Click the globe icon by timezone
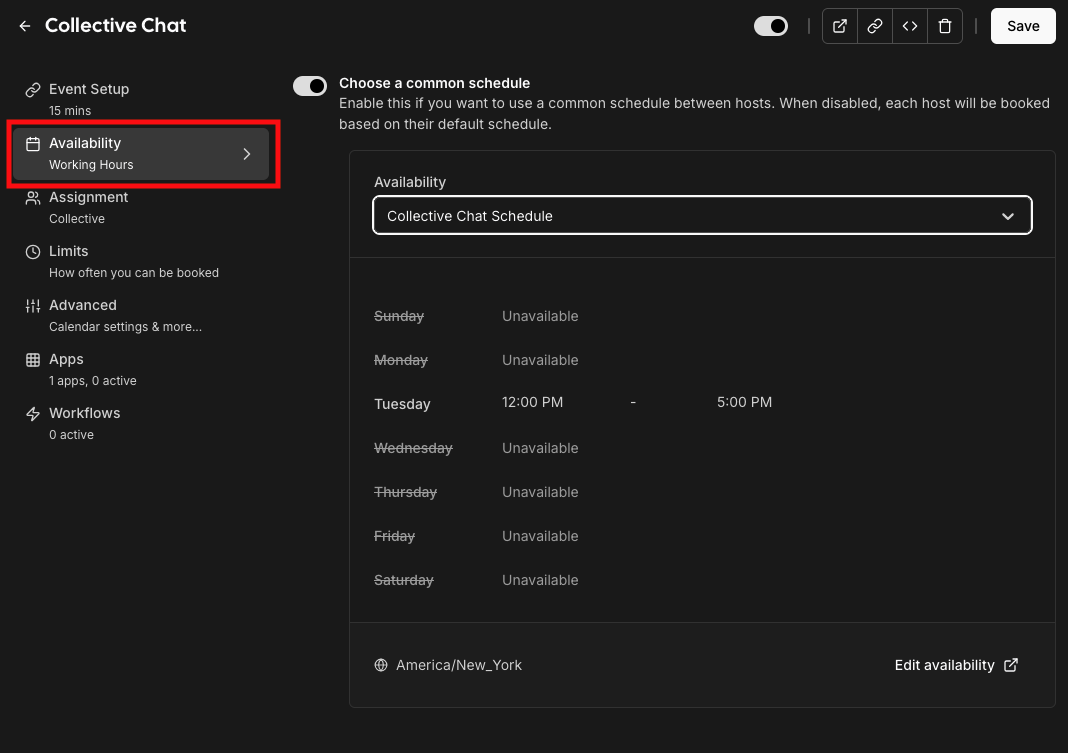Screen dimensions: 1068x753 (x=381, y=665)
